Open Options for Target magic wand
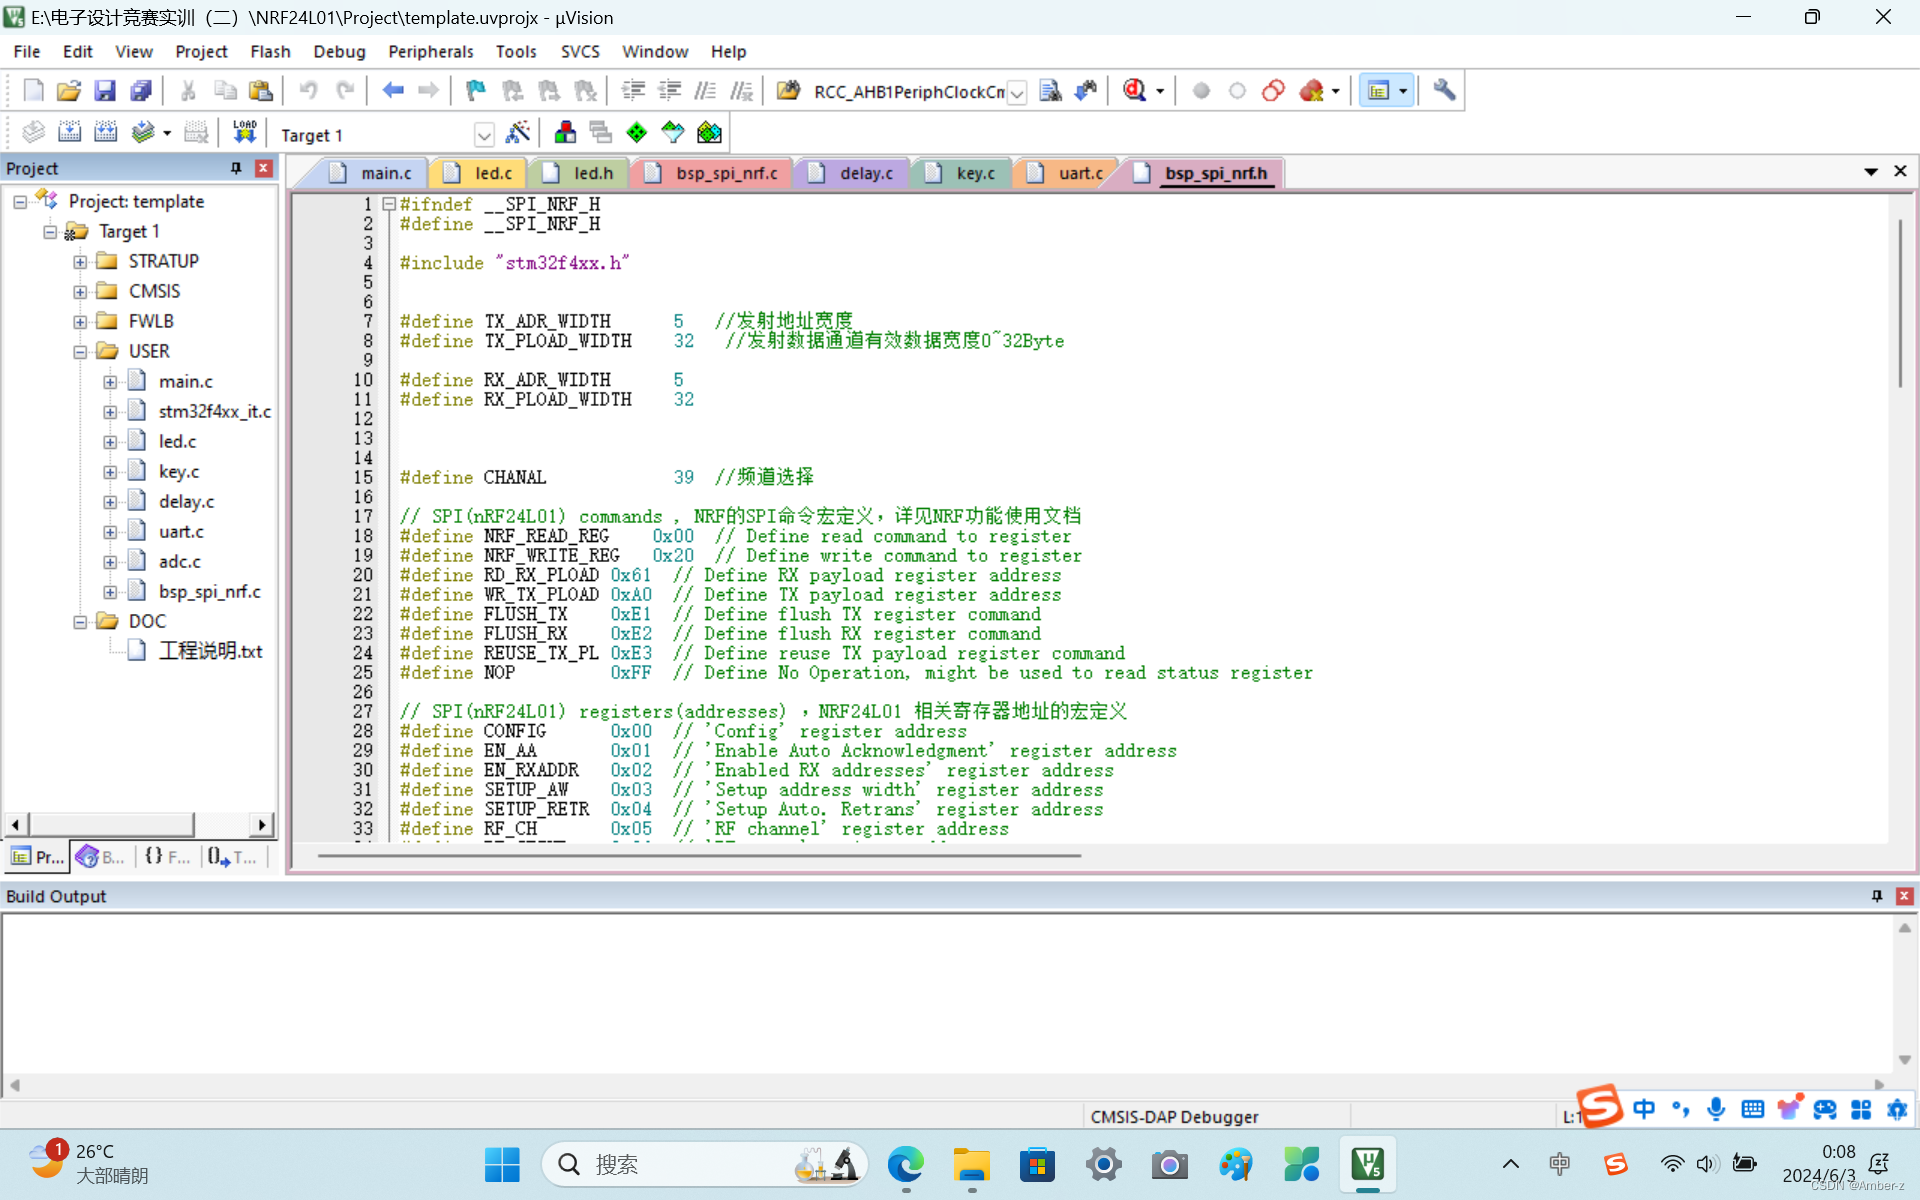 point(518,133)
